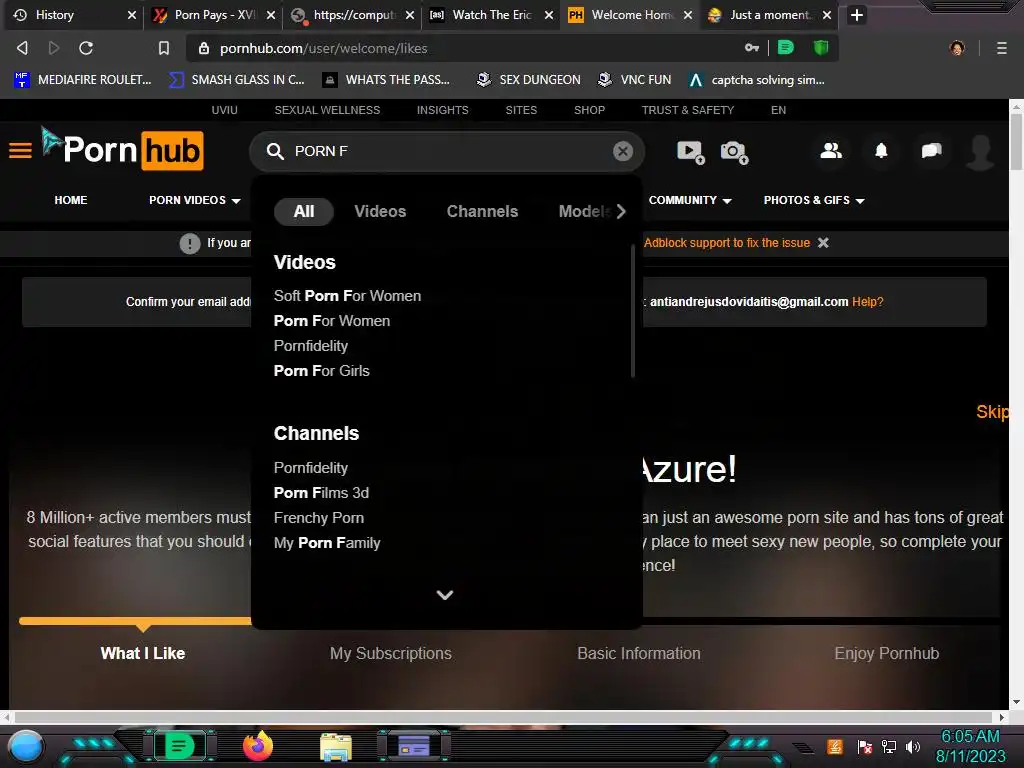Open the EN language selector
Screen dimensions: 1024x768
pos(778,110)
